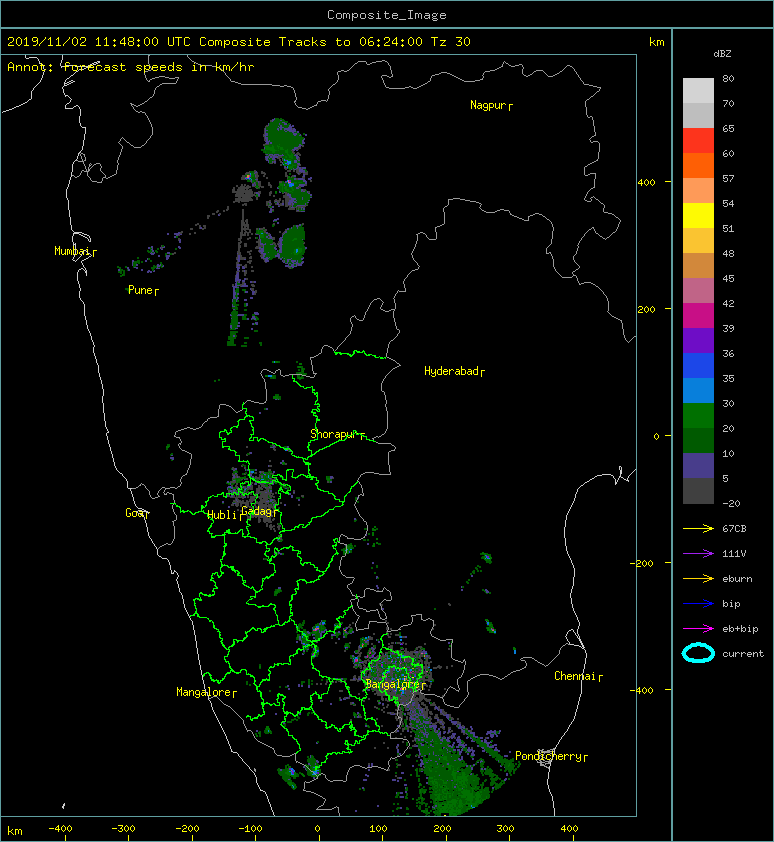774x842 pixels.
Task: Pick the bright yellow 51-54 dBZ band
Action: click(x=698, y=216)
